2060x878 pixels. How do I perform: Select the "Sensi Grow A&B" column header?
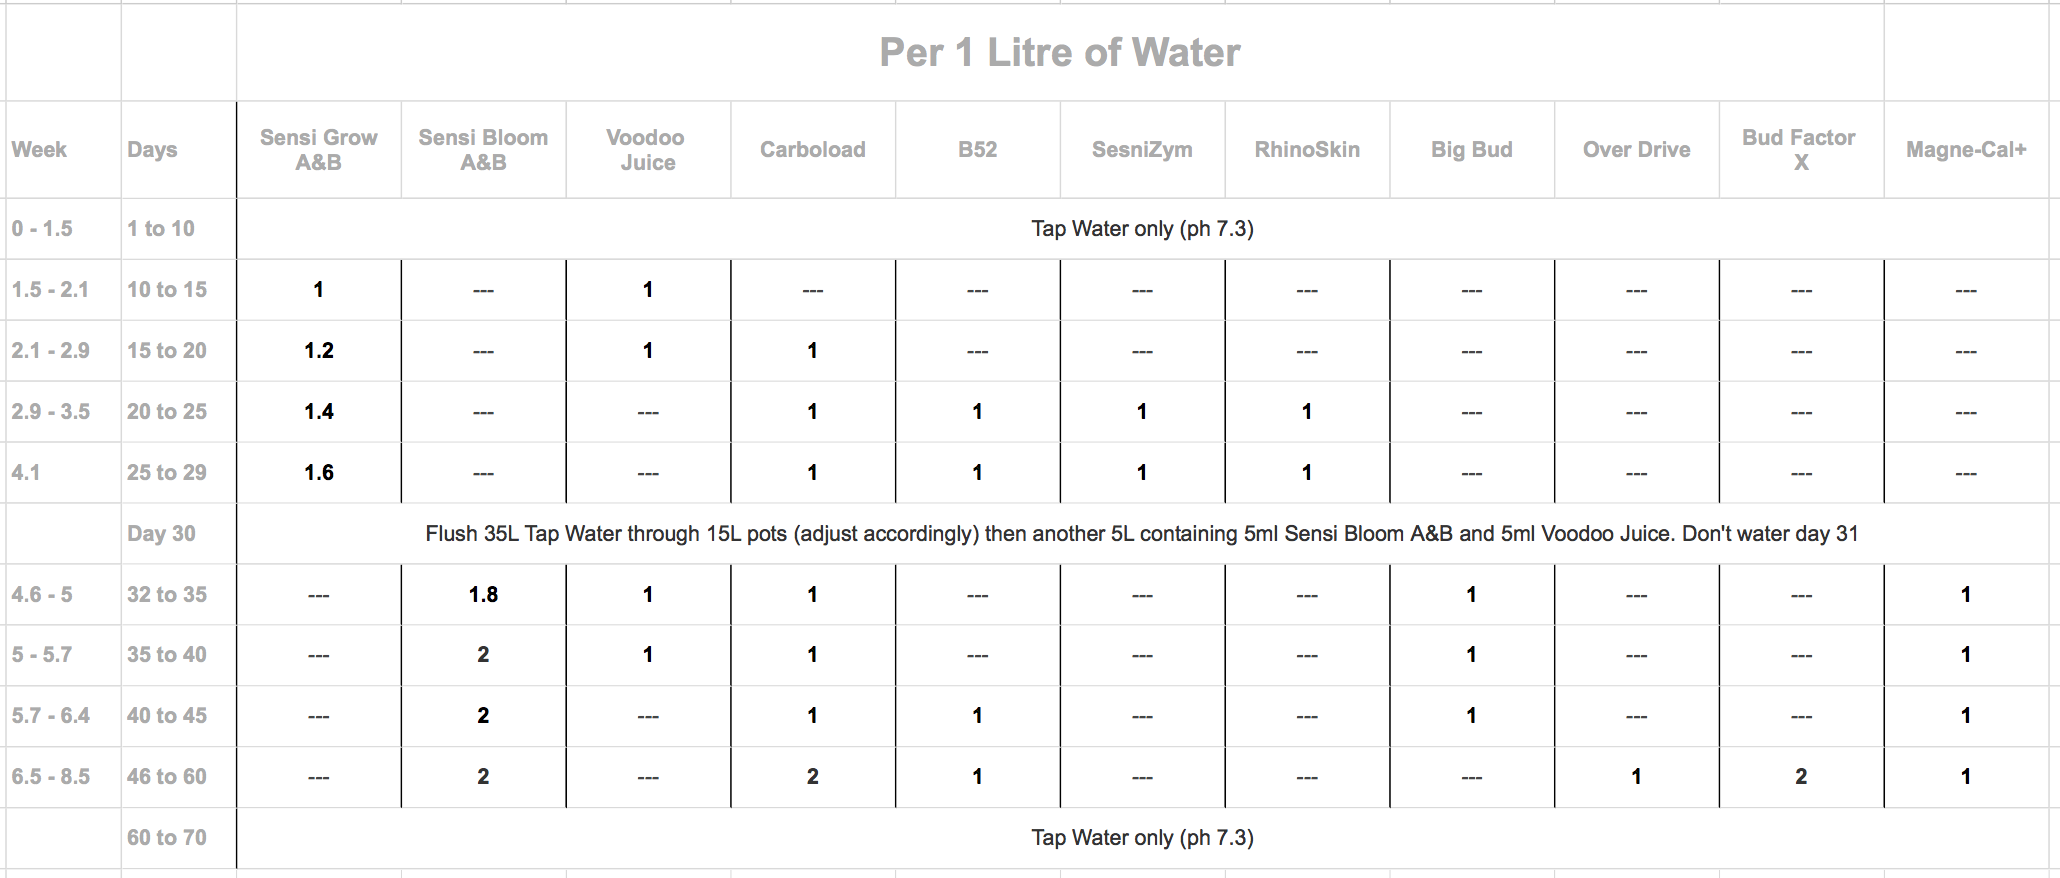318,150
